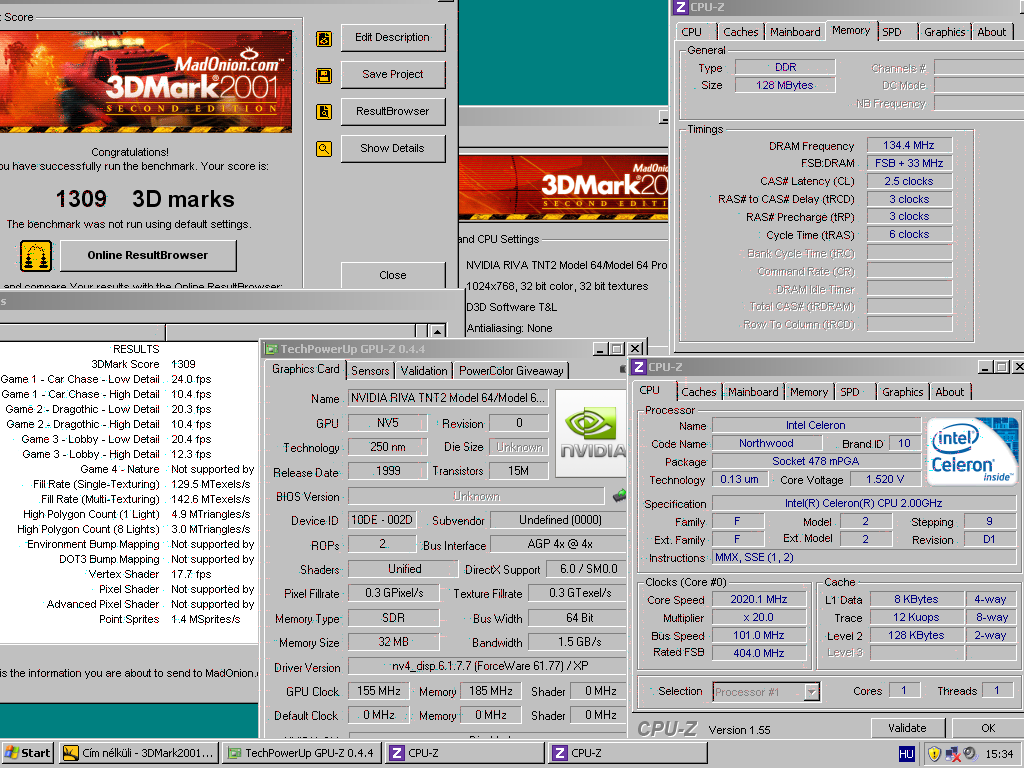This screenshot has height=768, width=1024.
Task: Click the Show Details button
Action: click(x=392, y=148)
